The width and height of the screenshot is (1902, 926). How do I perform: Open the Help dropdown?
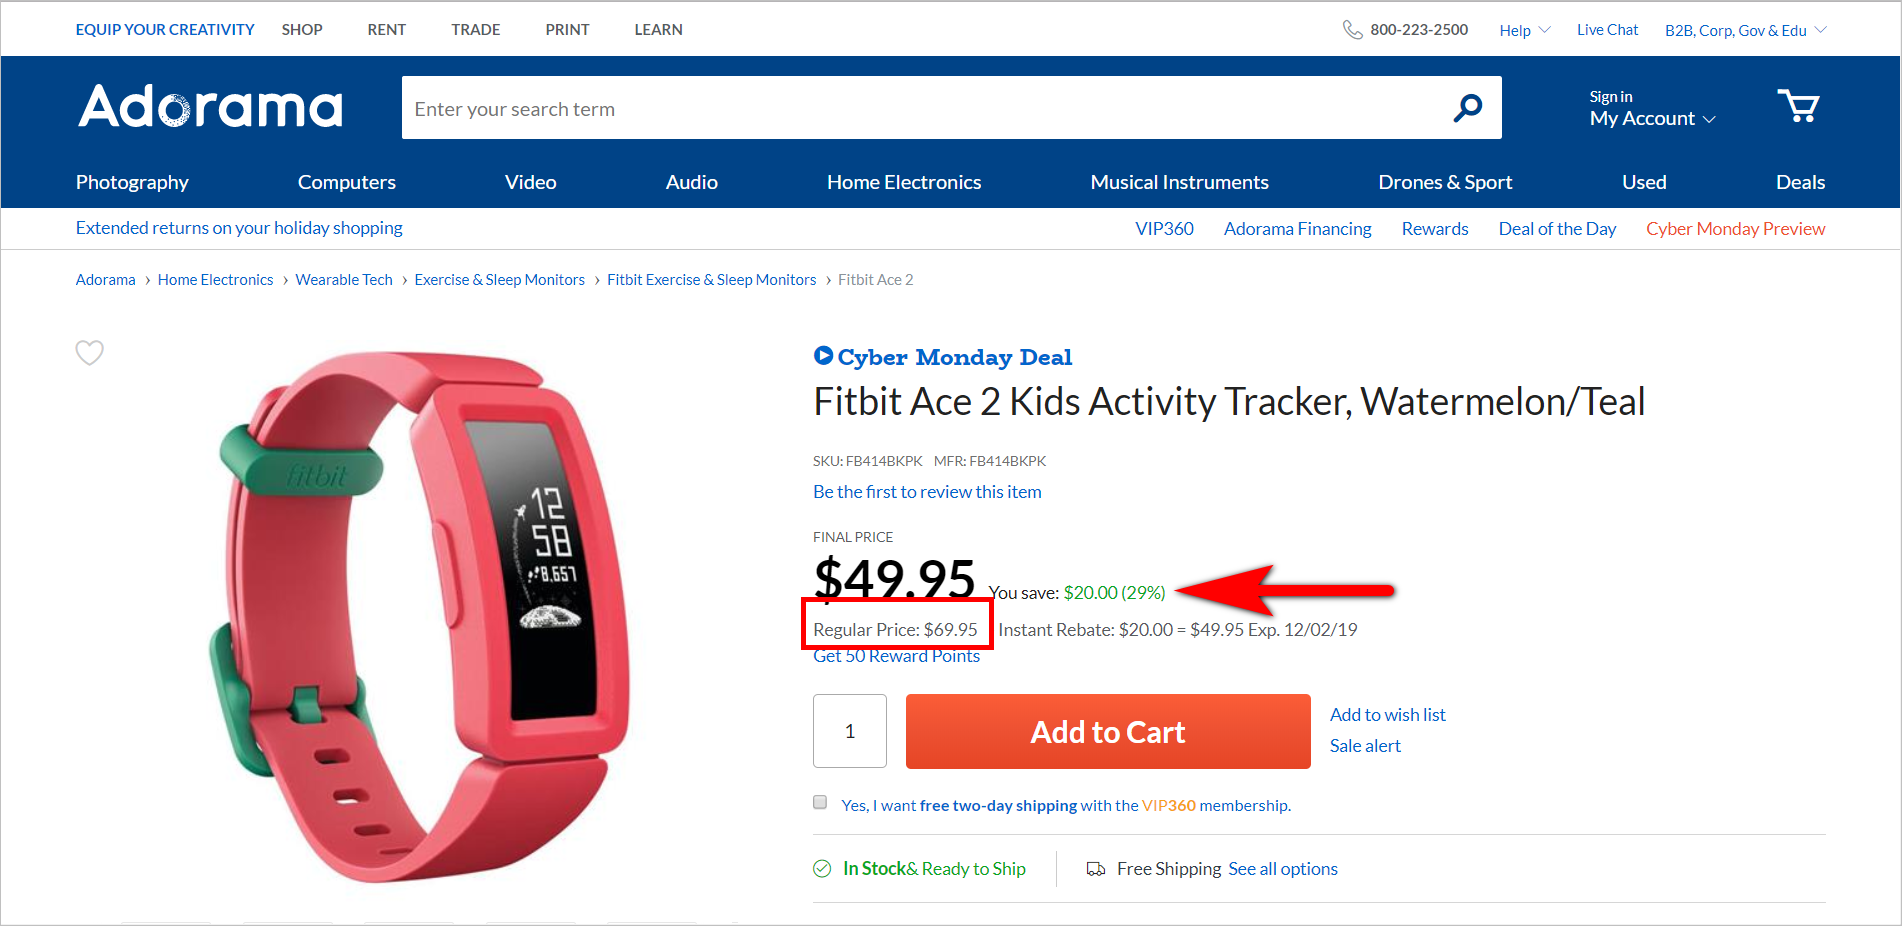click(1522, 29)
